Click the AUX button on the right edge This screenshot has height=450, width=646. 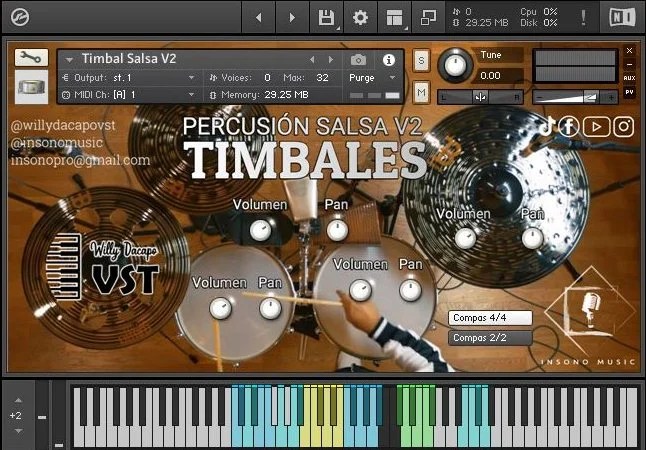click(x=629, y=78)
